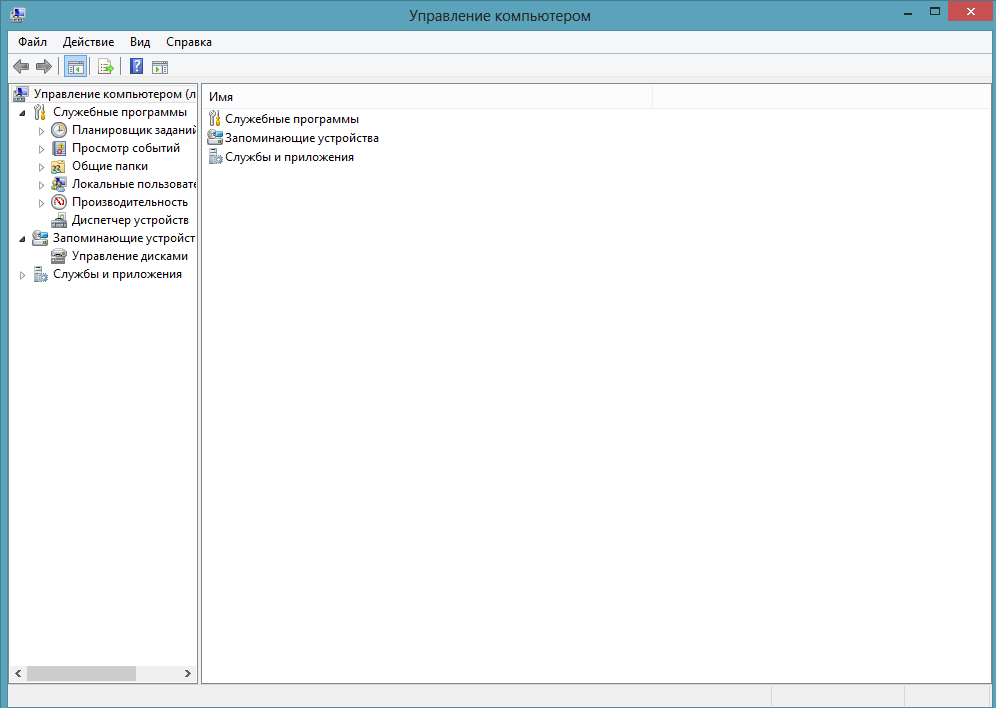This screenshot has width=996, height=708.
Task: Click Служебные программы icon in right list
Action: pos(215,119)
